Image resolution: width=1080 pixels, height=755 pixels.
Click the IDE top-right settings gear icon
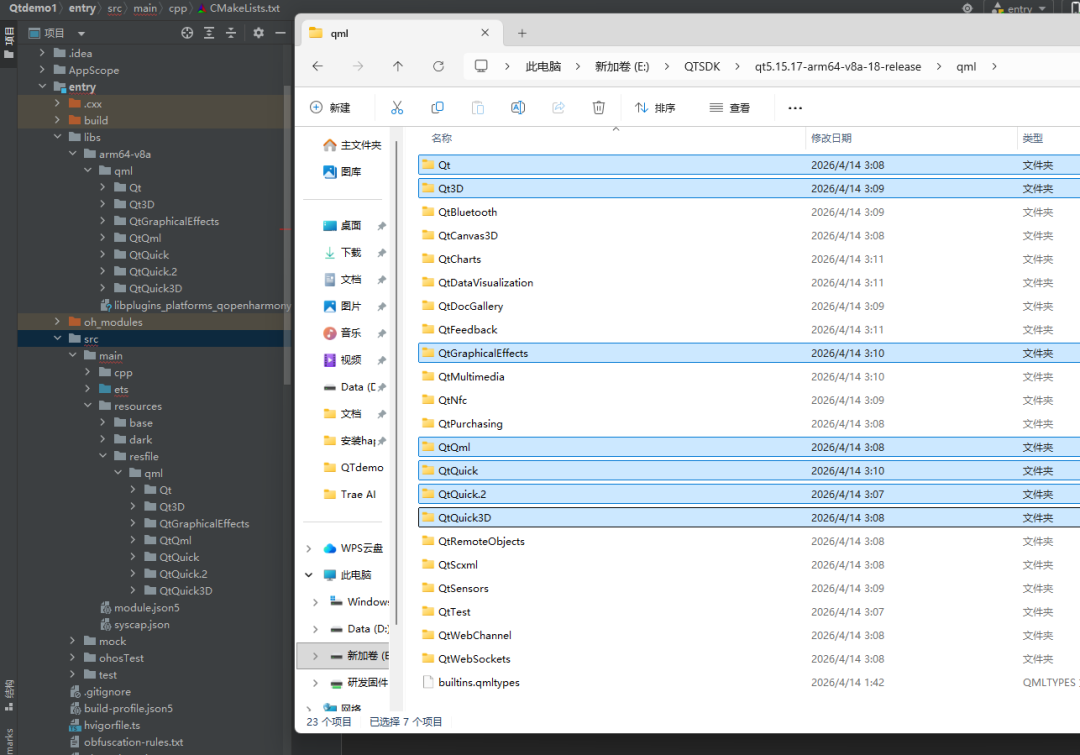click(968, 8)
